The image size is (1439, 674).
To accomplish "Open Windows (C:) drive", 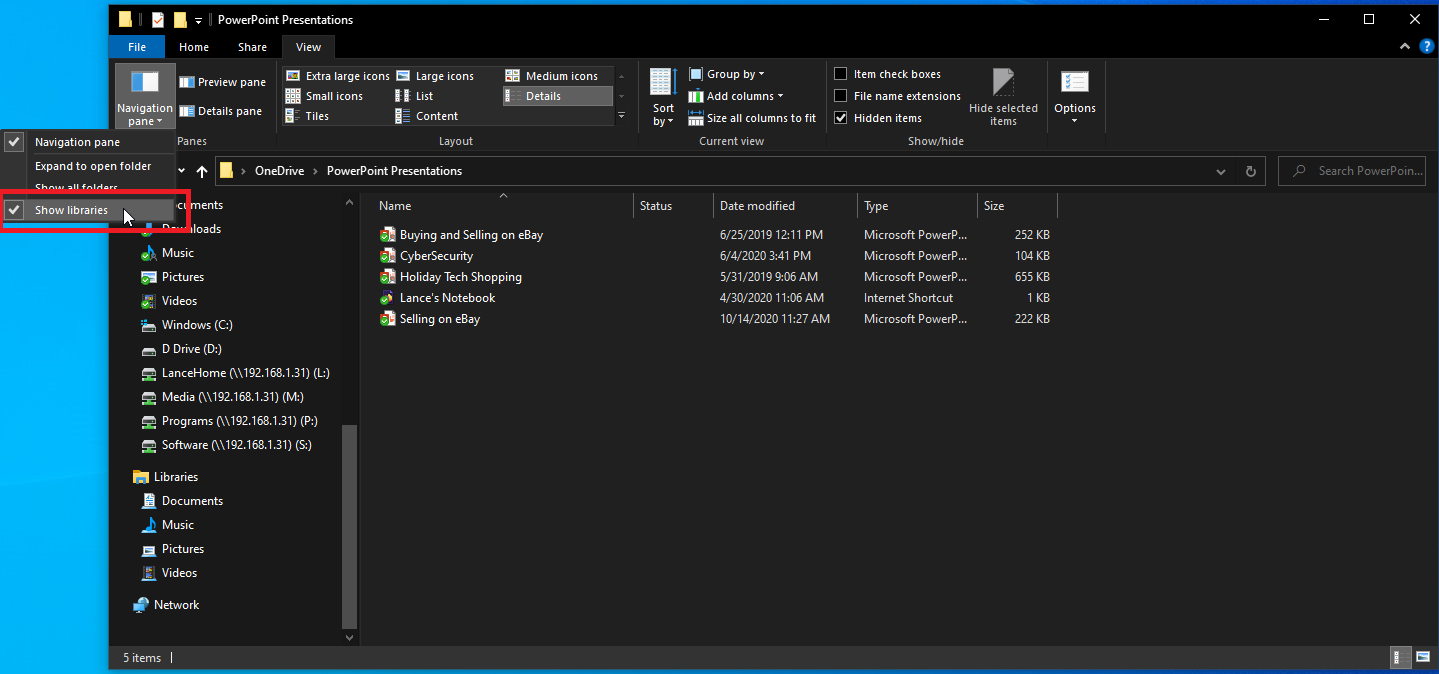I will point(196,325).
